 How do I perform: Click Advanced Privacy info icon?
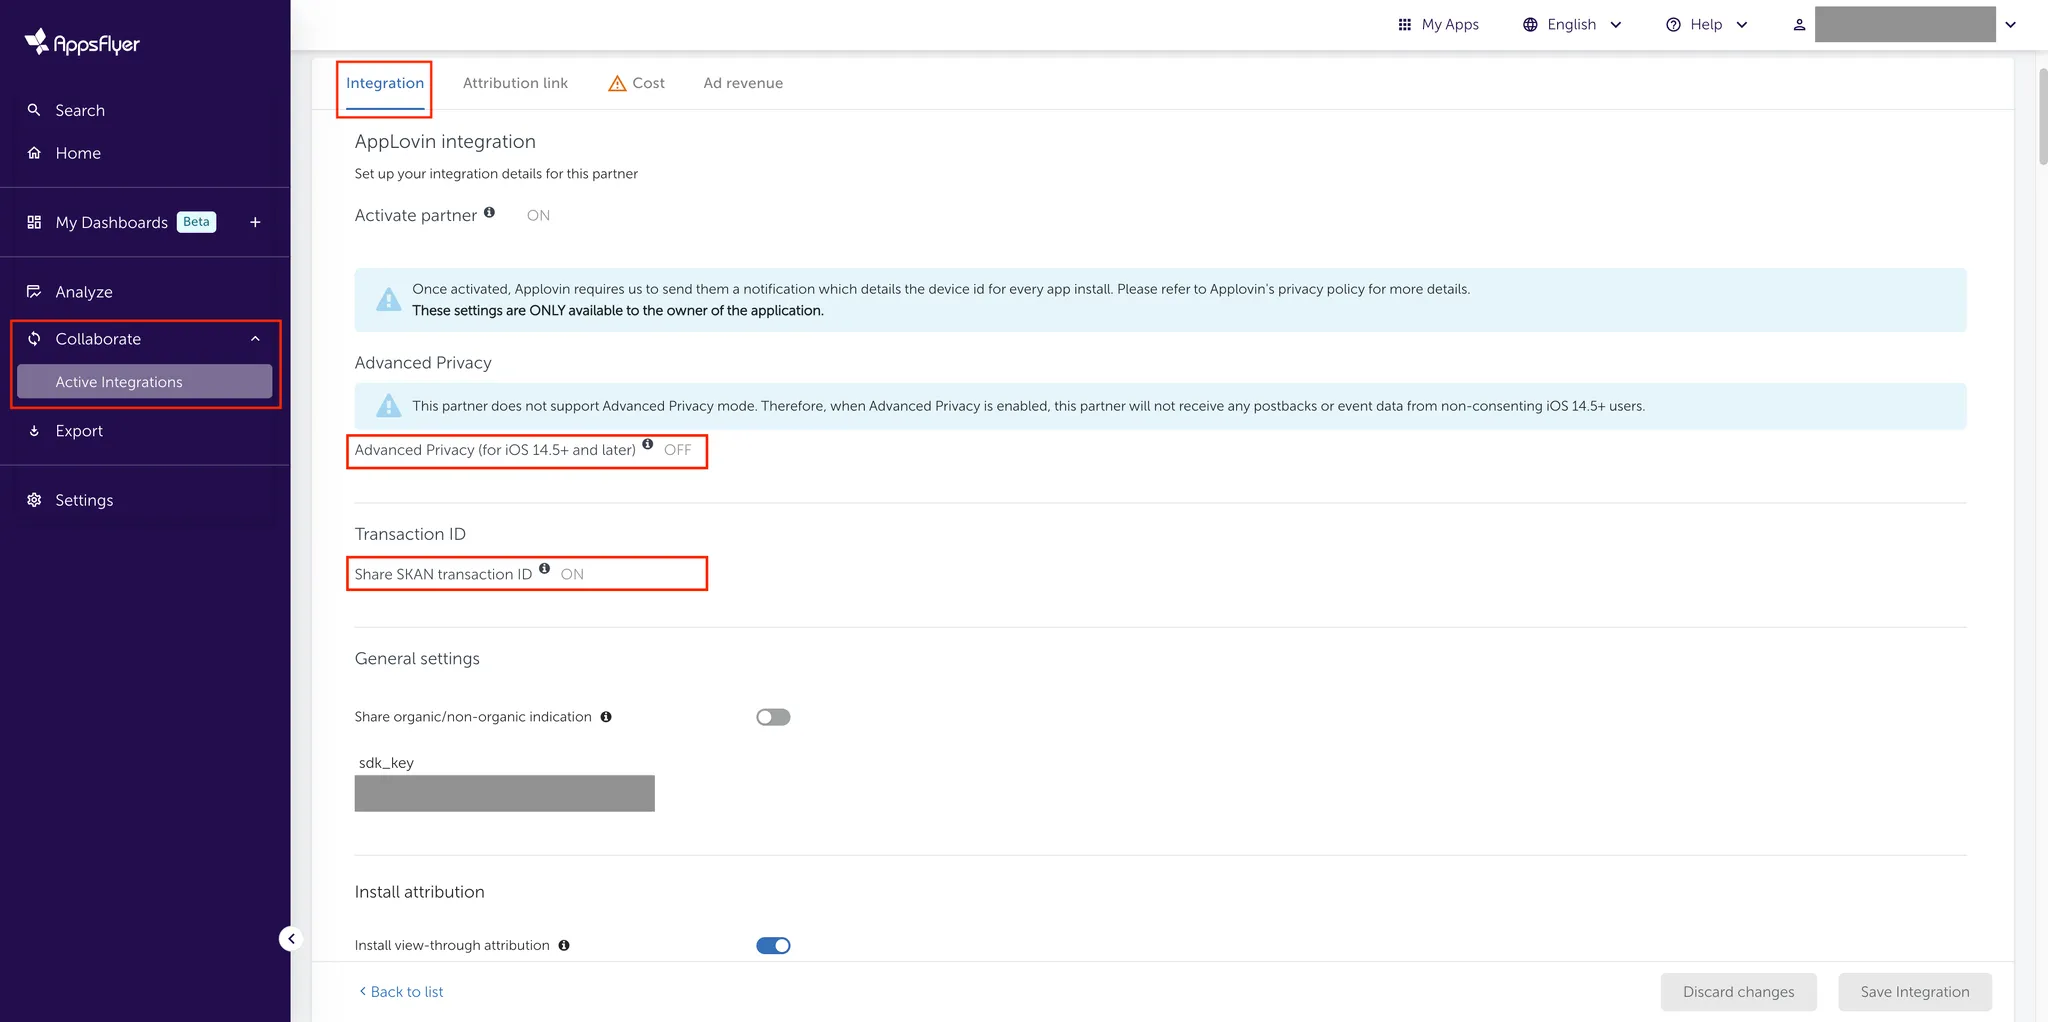[648, 444]
